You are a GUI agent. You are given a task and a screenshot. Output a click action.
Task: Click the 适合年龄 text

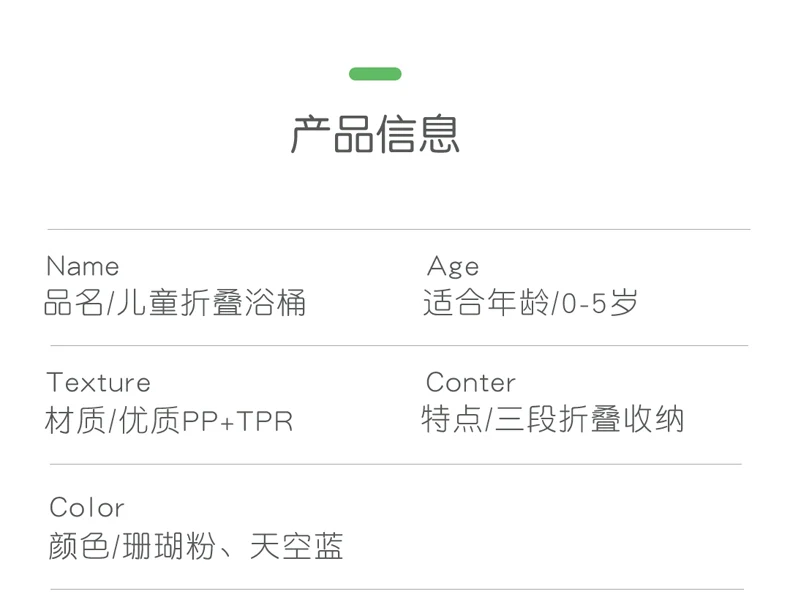point(485,303)
